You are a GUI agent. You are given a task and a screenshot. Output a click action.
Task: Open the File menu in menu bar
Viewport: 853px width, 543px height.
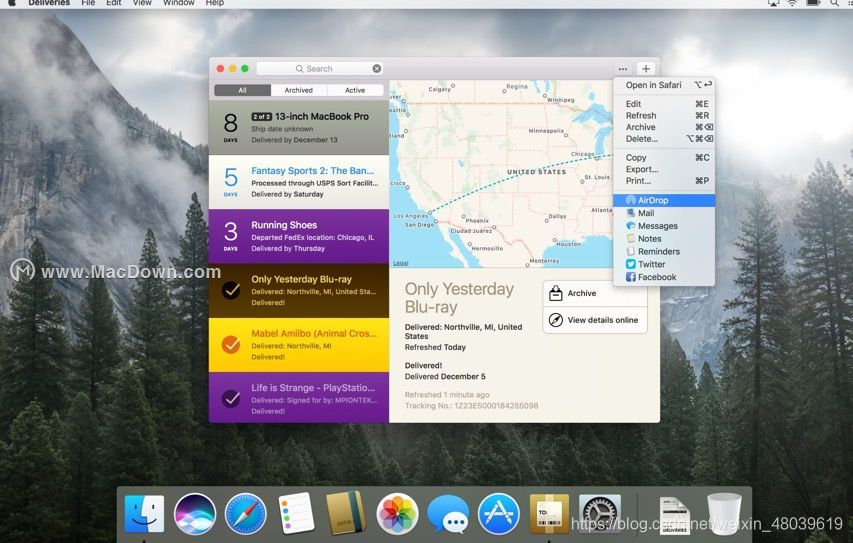[x=88, y=3]
